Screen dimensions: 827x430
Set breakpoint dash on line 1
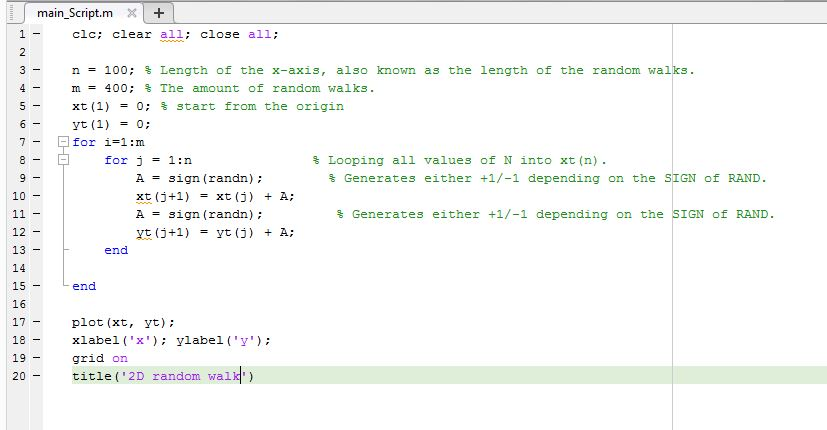[36, 34]
